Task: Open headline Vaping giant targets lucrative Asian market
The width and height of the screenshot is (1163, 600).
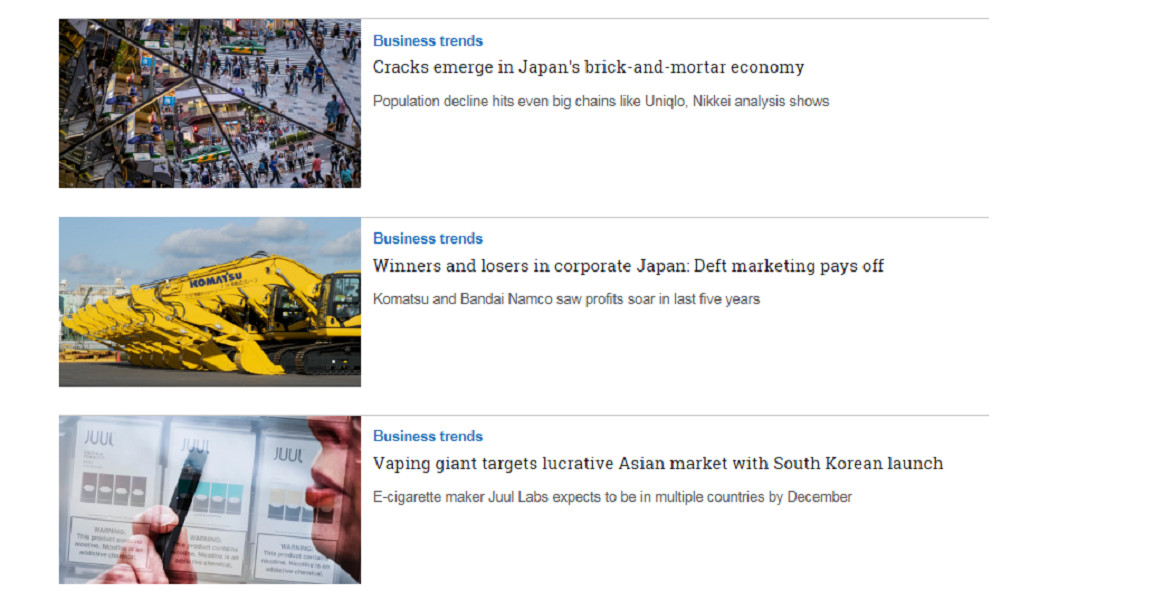Action: pyautogui.click(x=658, y=464)
